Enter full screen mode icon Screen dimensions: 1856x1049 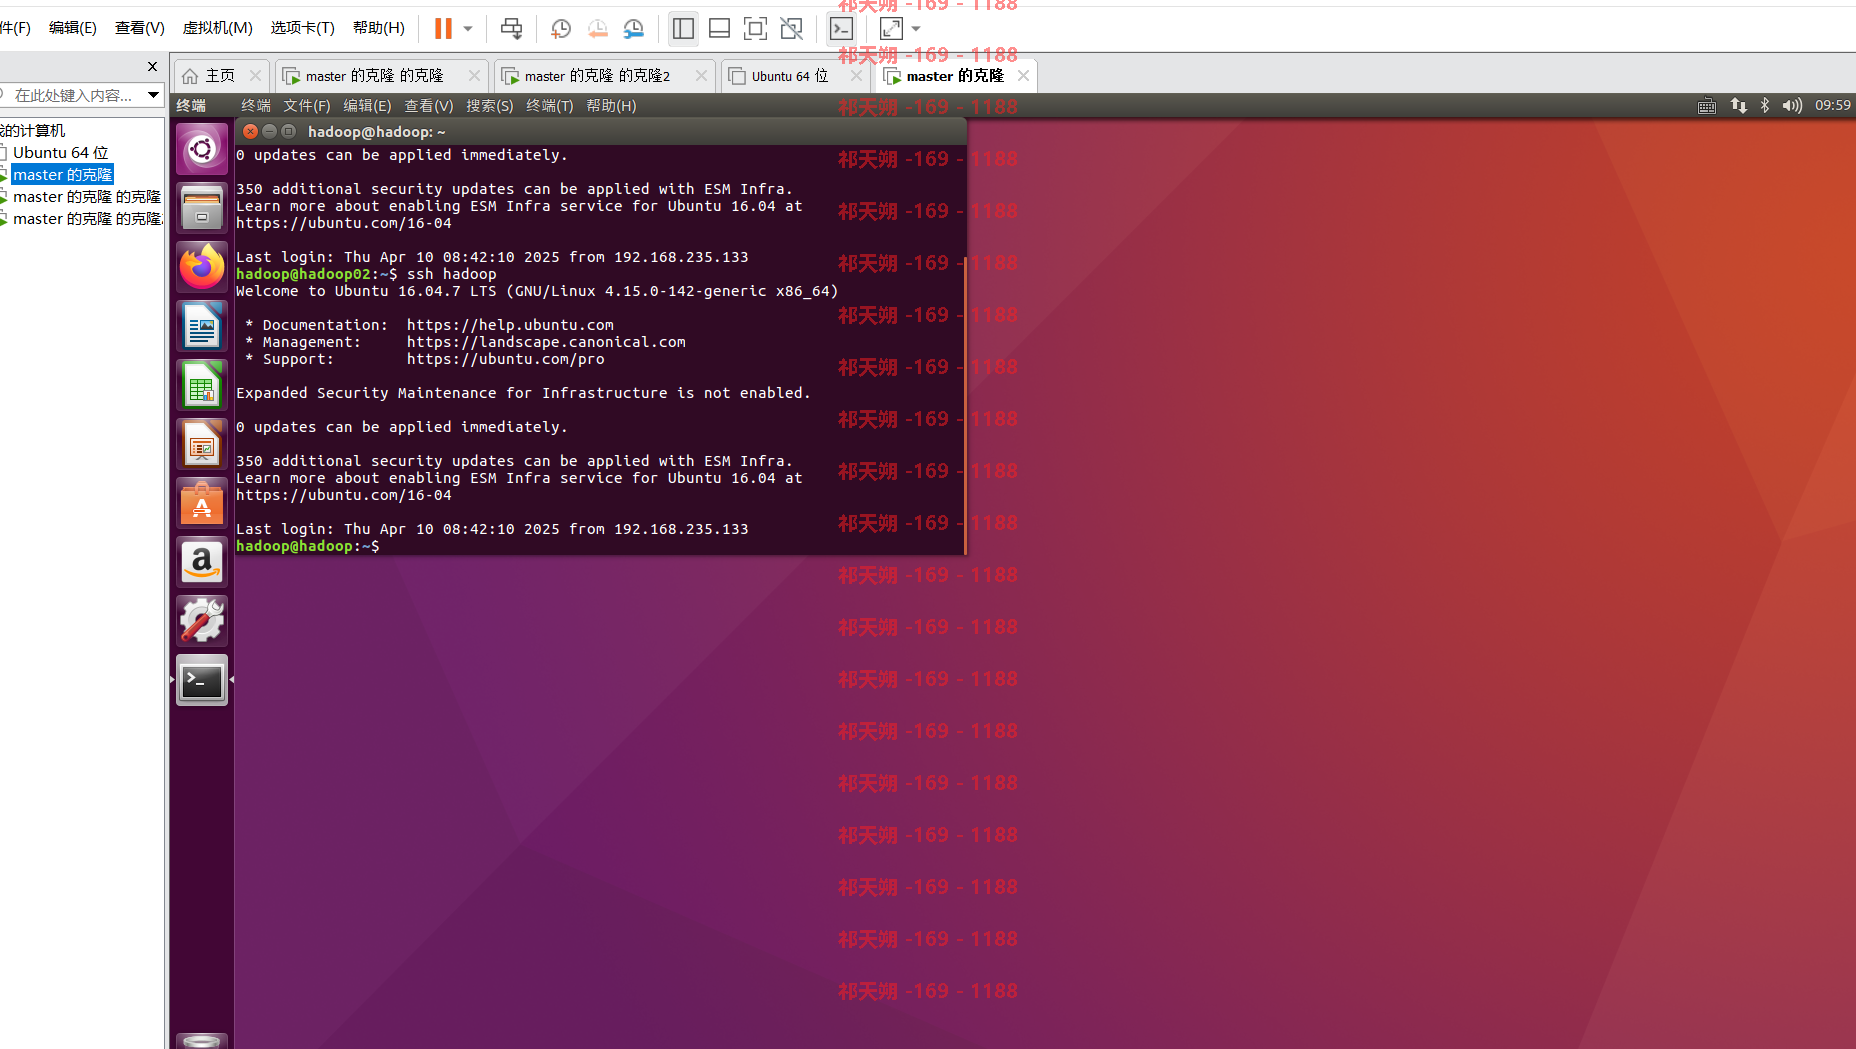[x=755, y=28]
